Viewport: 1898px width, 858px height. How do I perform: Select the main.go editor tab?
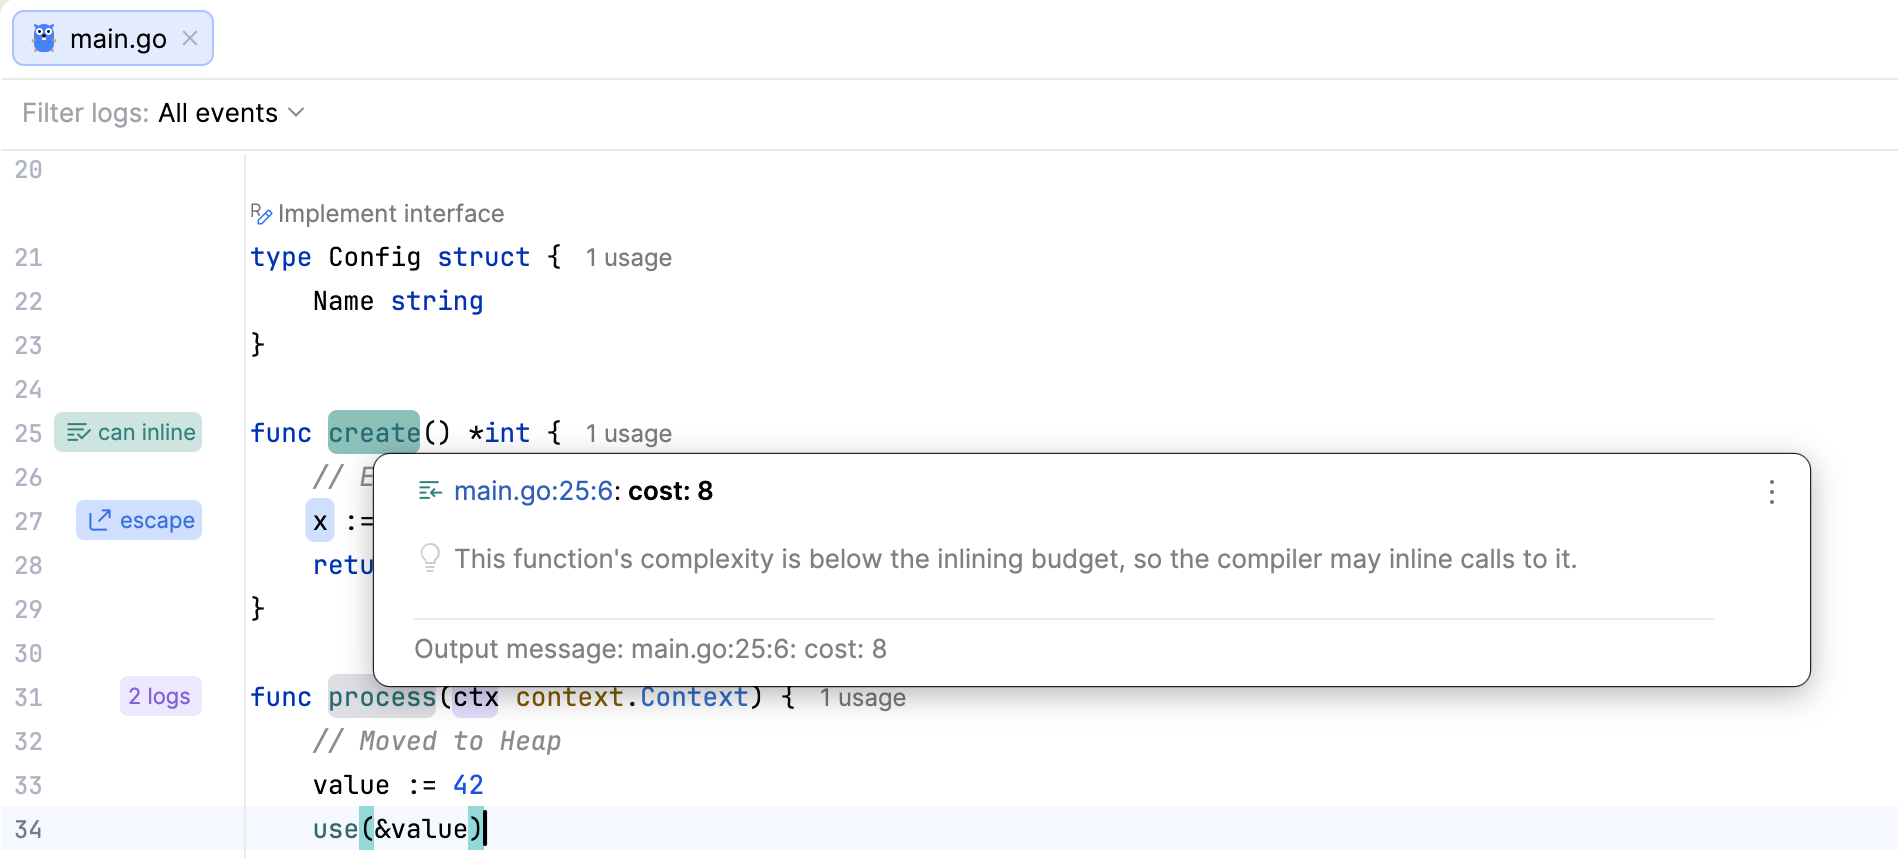pyautogui.click(x=113, y=38)
